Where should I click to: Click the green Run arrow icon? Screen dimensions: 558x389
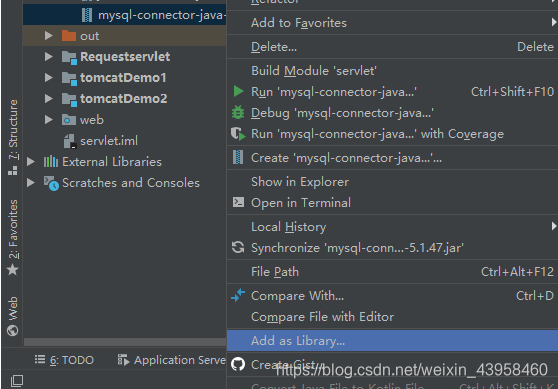pos(238,91)
